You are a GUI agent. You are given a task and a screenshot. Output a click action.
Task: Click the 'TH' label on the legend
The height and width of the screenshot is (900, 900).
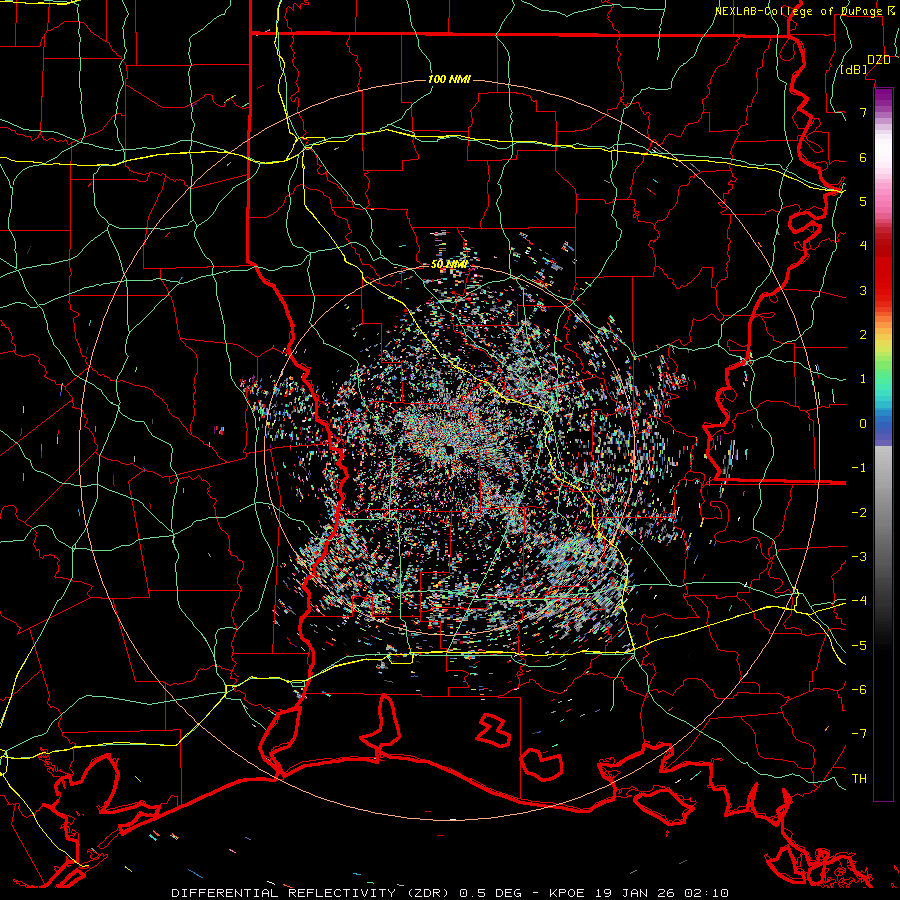click(859, 779)
